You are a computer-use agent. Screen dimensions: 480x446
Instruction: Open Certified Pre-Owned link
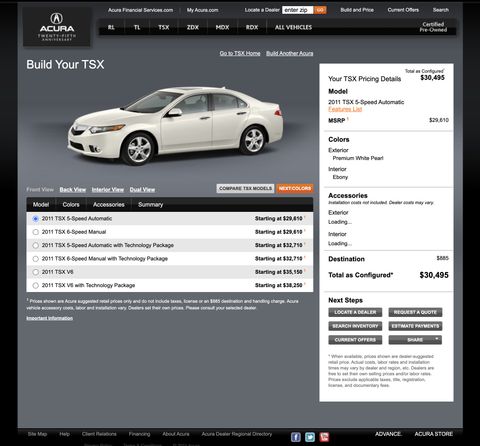tap(433, 27)
